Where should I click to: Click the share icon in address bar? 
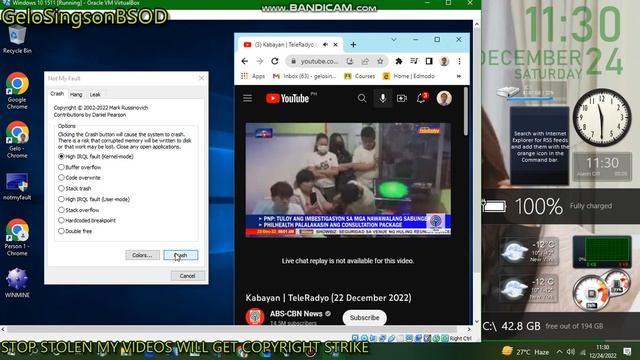[x=365, y=61]
